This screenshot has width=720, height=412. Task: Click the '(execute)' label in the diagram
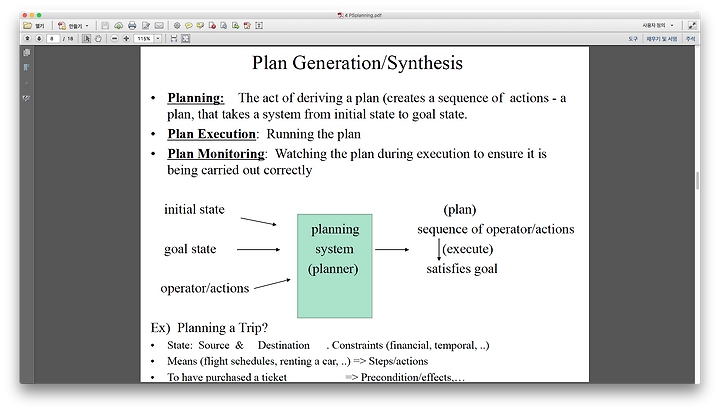[x=467, y=249]
